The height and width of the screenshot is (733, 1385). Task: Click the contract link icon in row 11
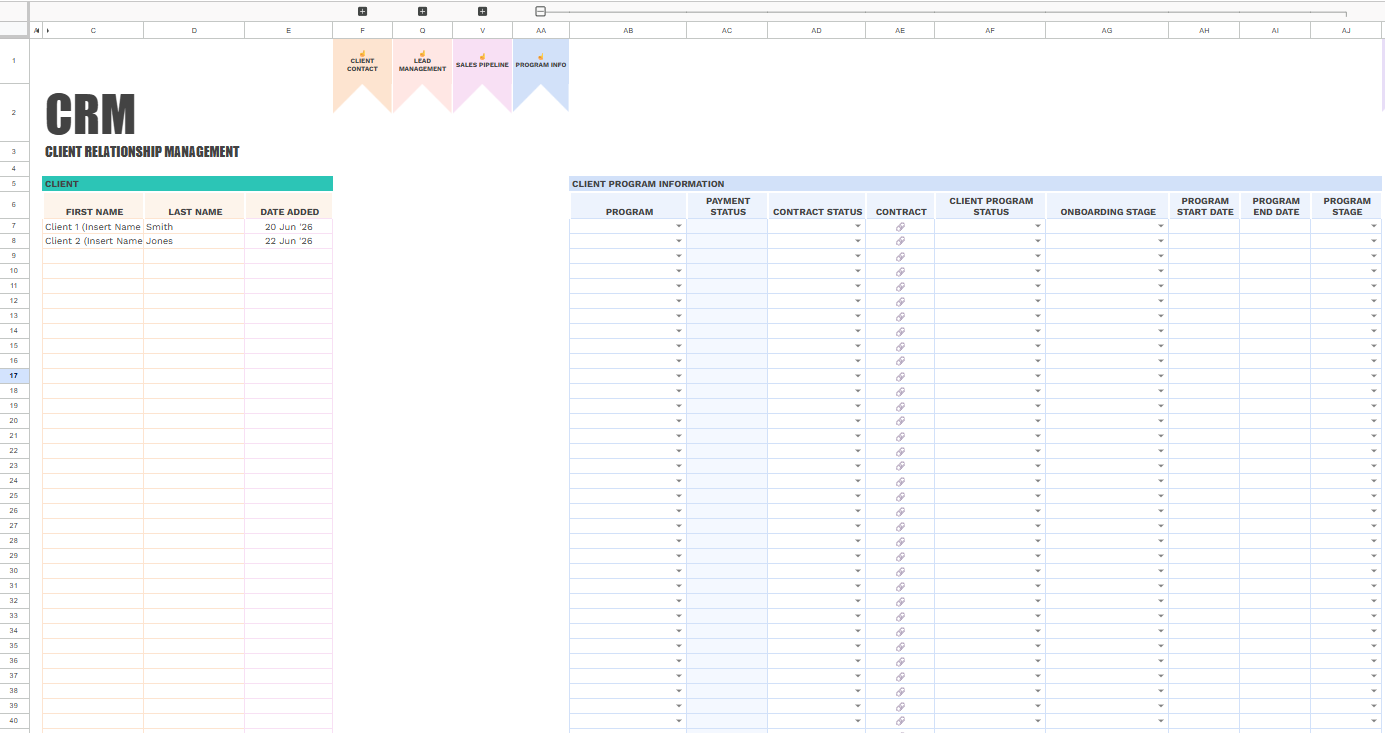tap(900, 287)
